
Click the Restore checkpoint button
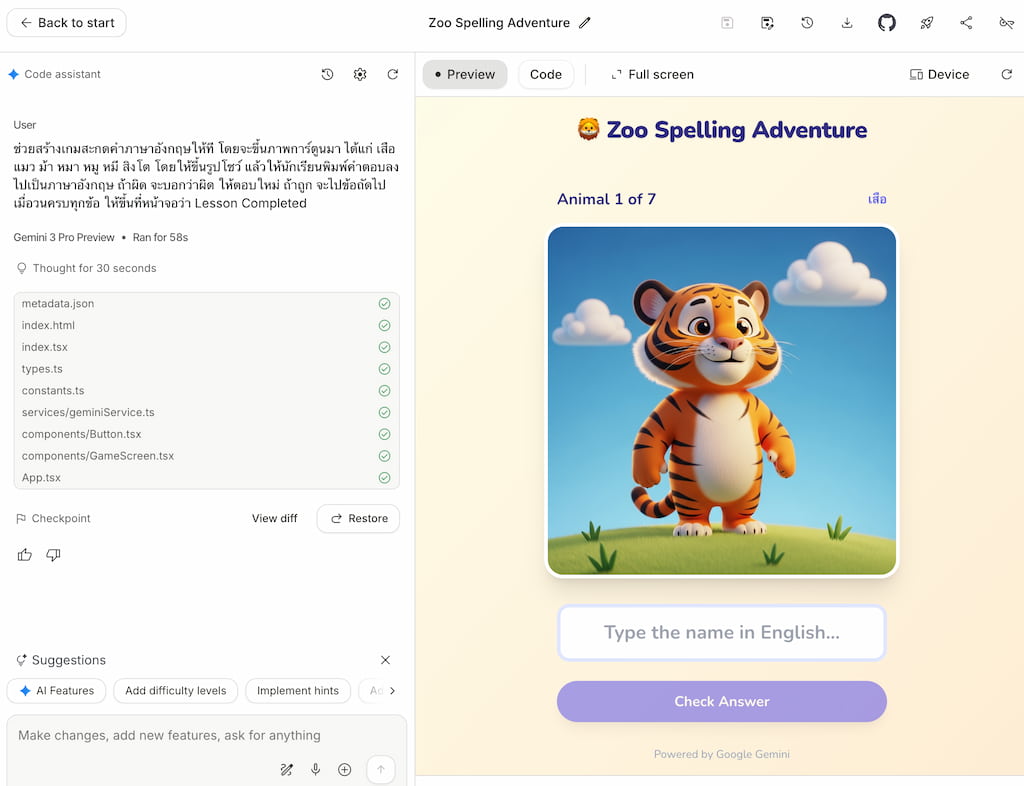(x=358, y=519)
